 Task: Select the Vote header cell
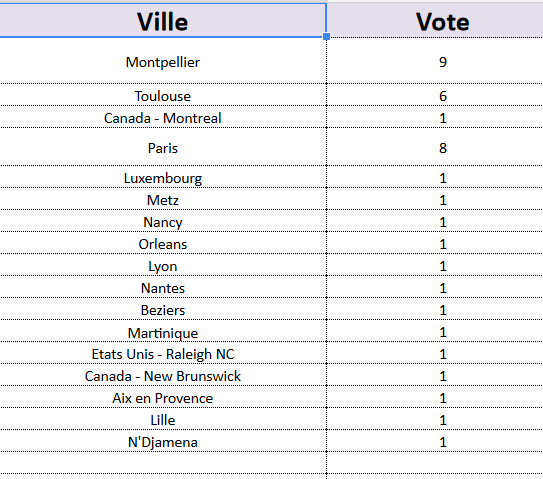435,20
